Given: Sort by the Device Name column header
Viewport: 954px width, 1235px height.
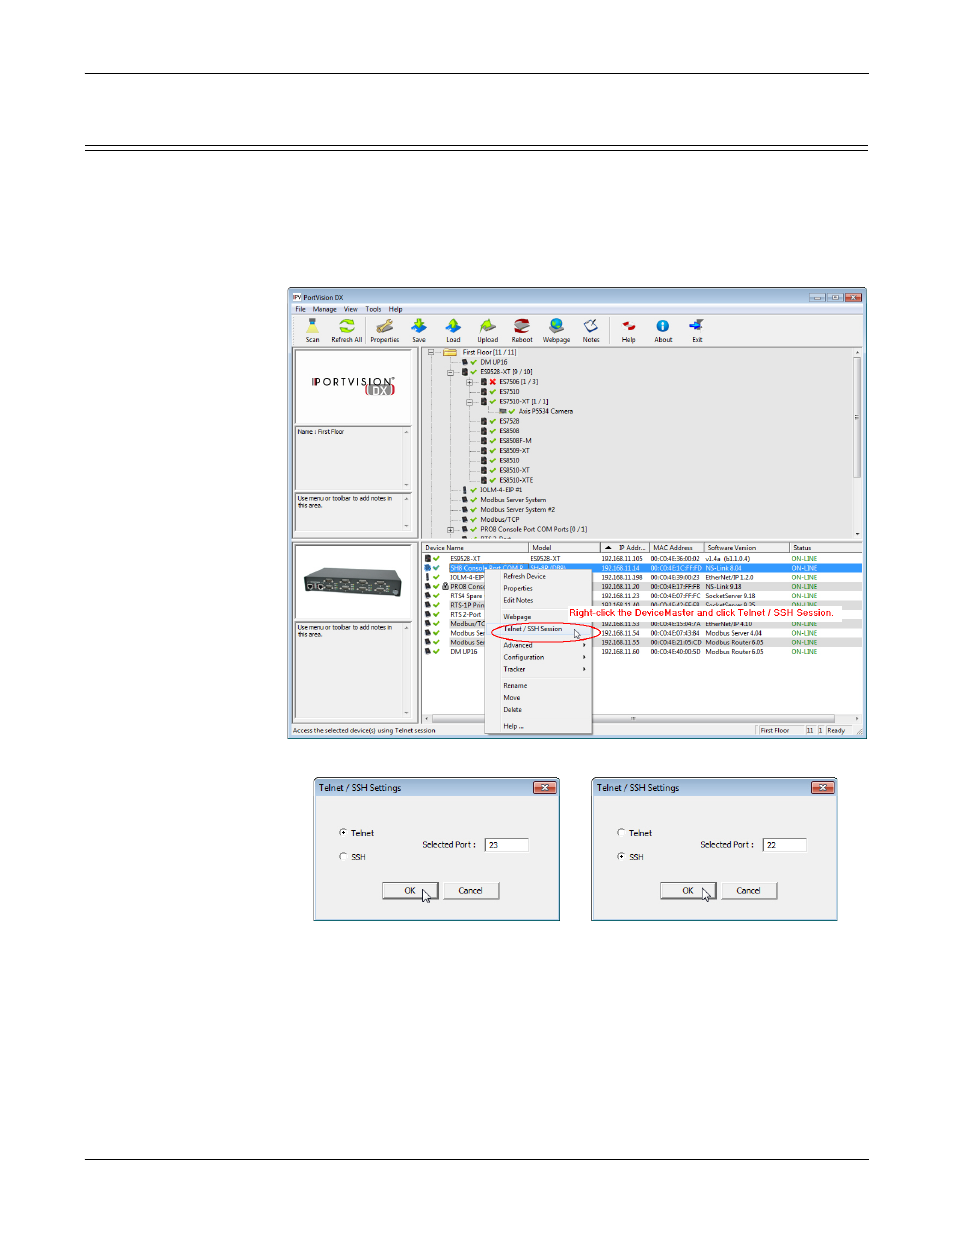Looking at the screenshot, I should tap(475, 548).
